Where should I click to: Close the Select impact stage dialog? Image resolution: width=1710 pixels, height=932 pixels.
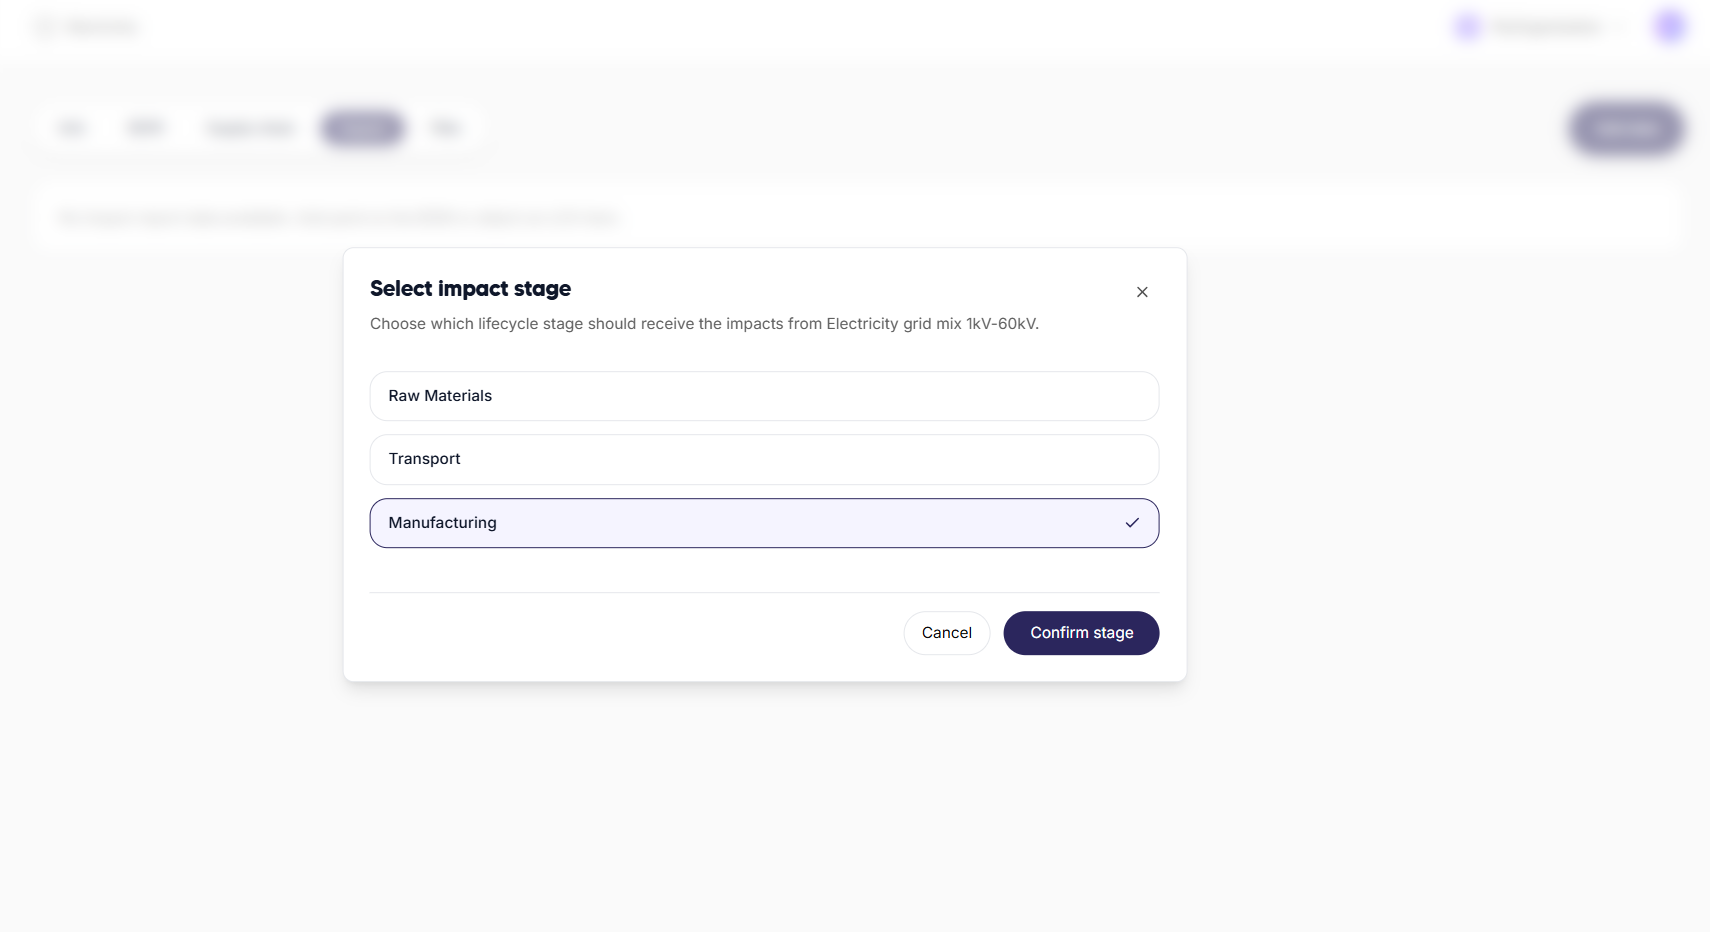pyautogui.click(x=1142, y=292)
